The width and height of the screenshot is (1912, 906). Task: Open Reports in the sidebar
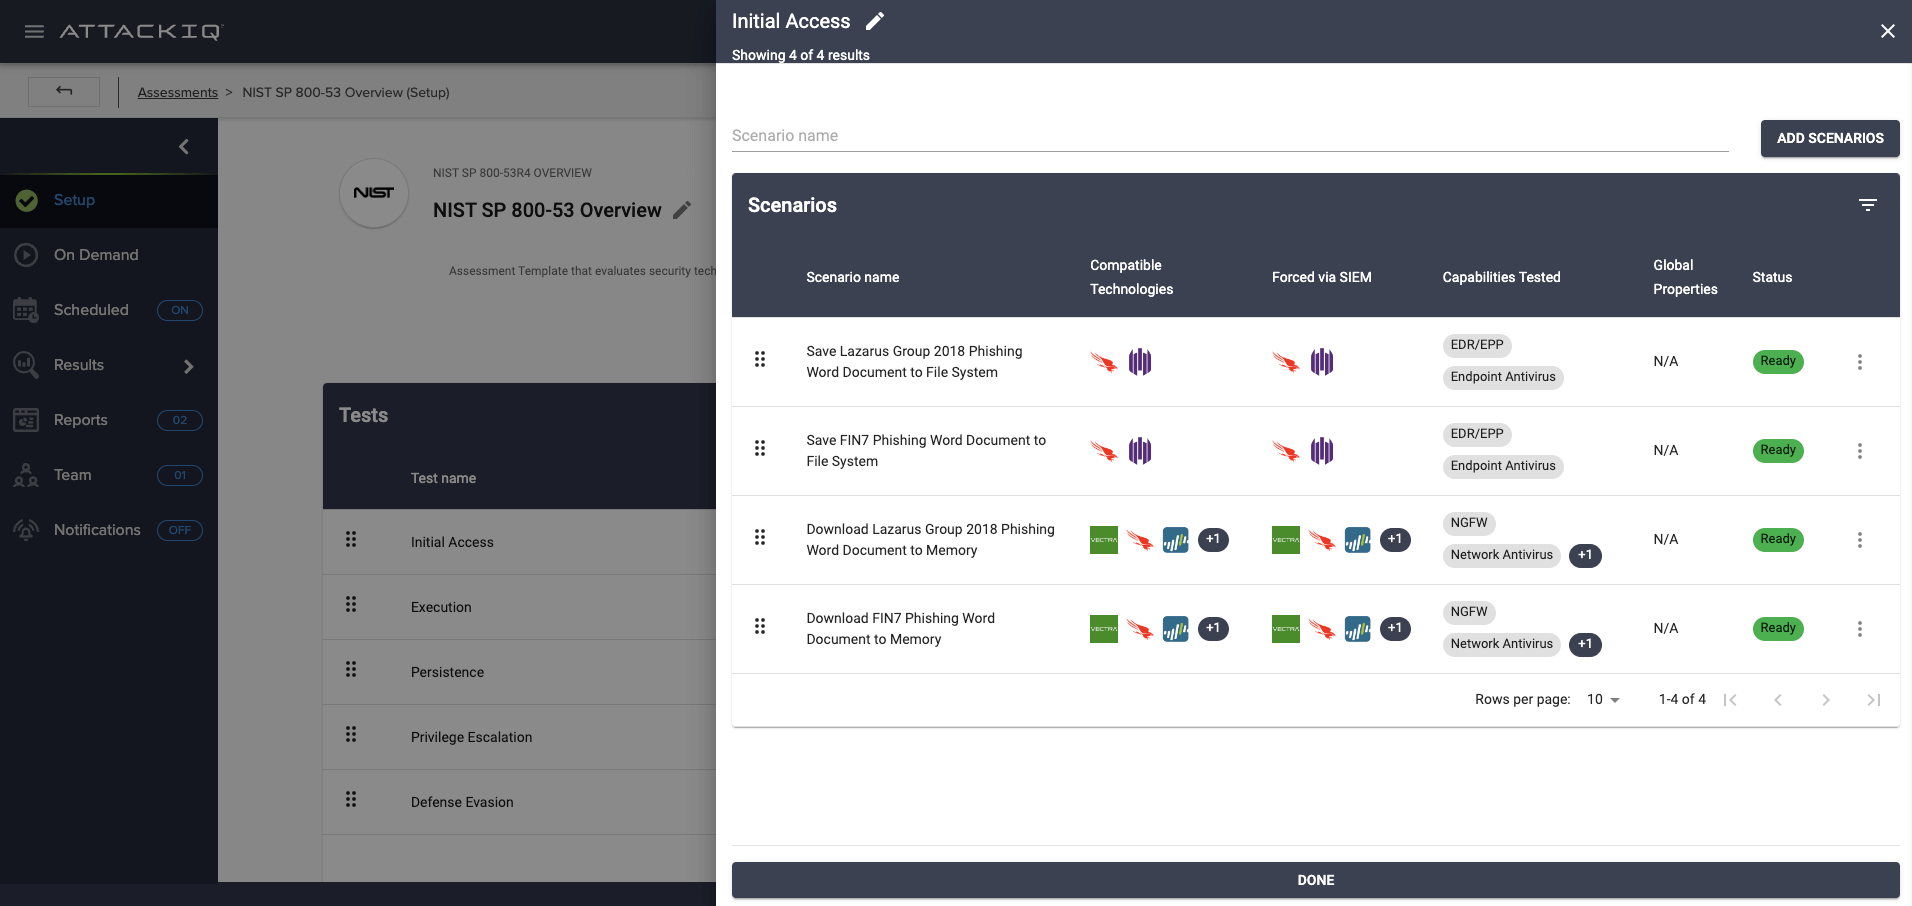(x=80, y=420)
